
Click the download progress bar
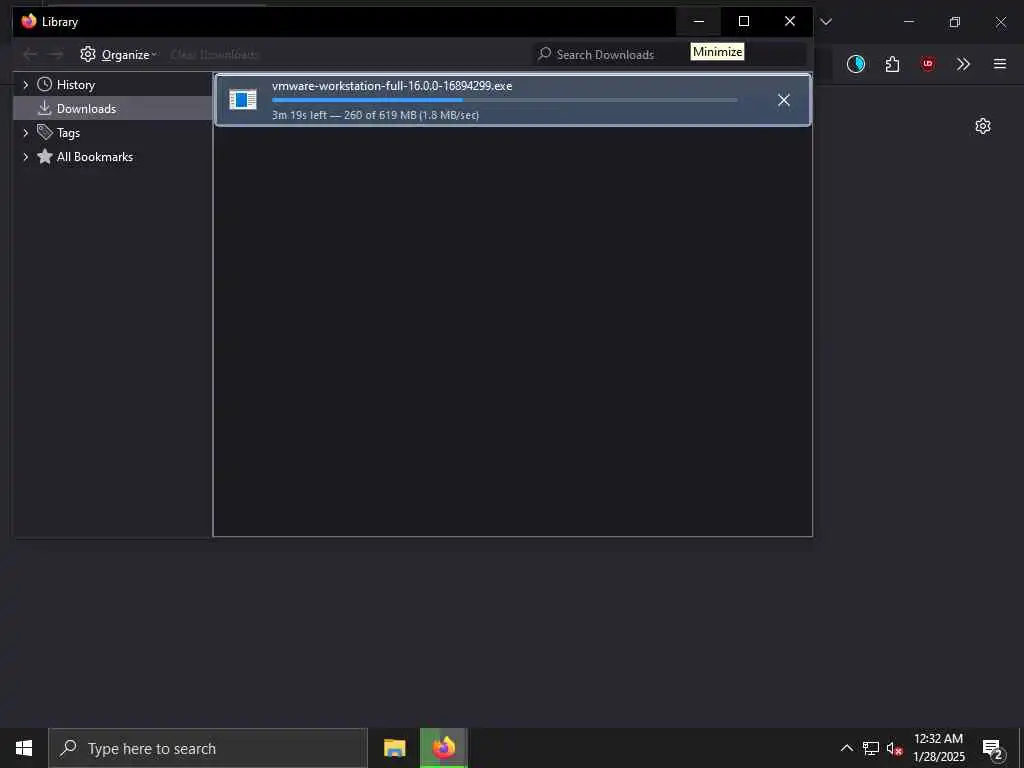(x=505, y=101)
